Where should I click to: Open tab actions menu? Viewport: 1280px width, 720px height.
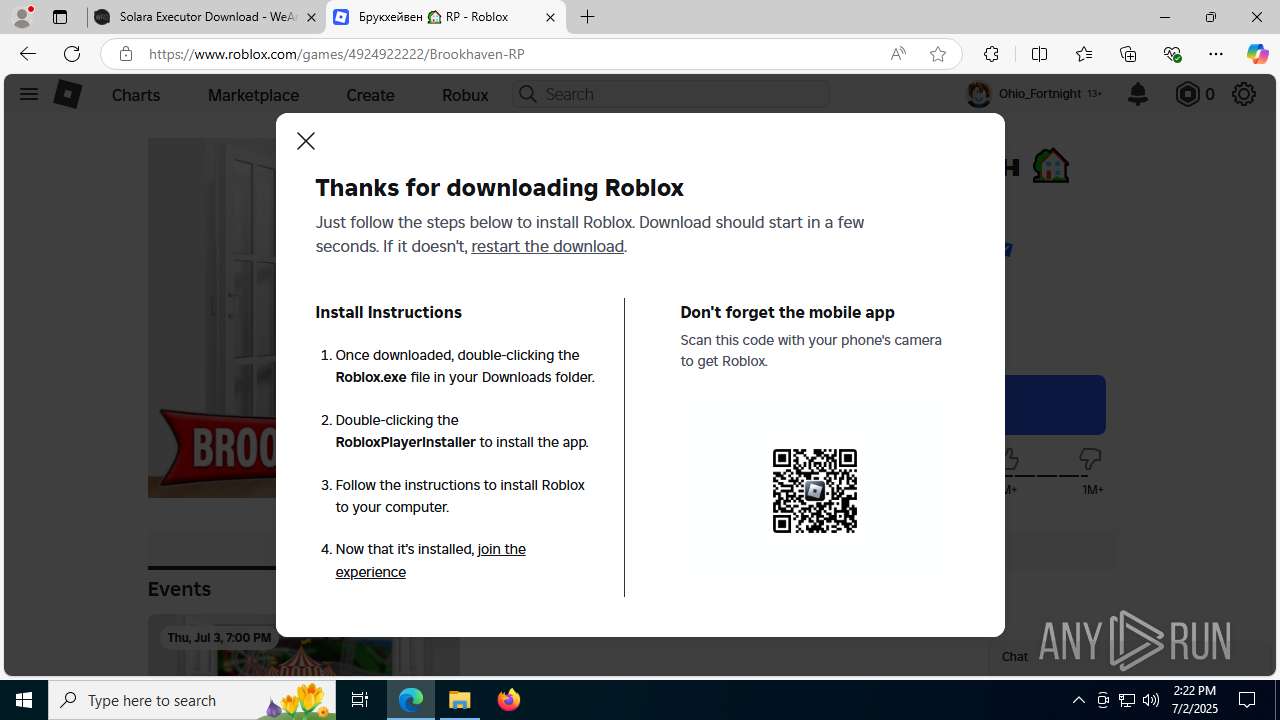click(60, 17)
